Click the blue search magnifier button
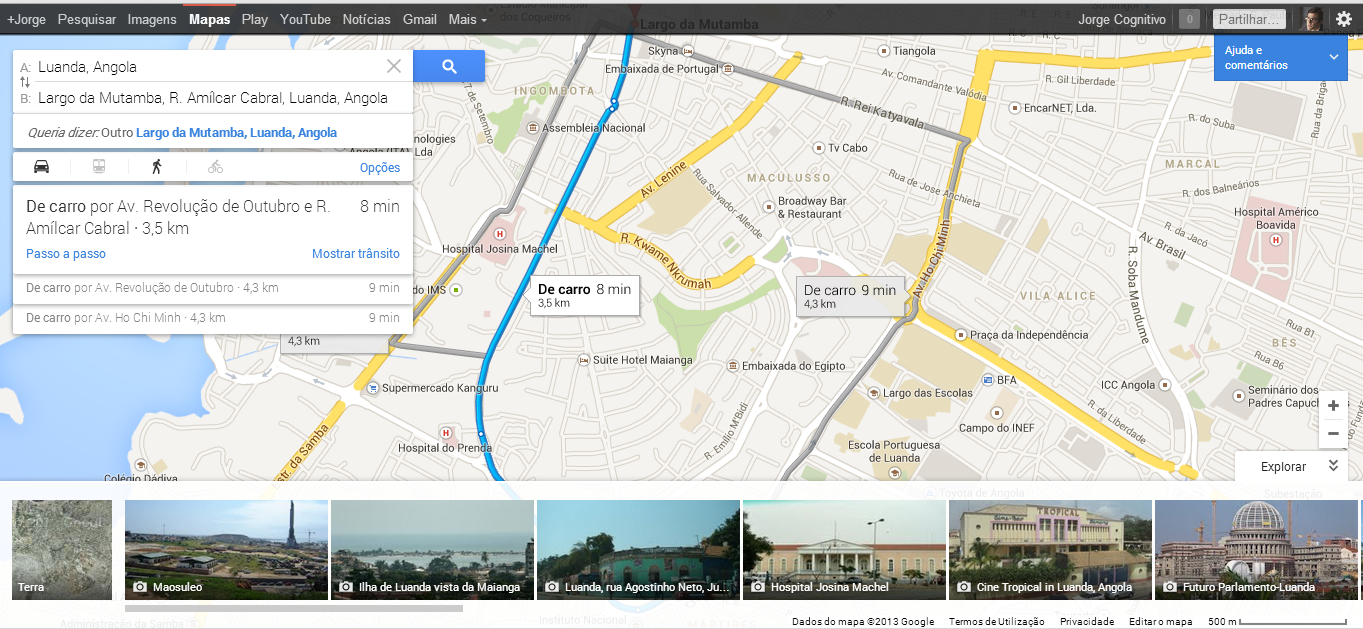This screenshot has width=1363, height=629. (x=449, y=66)
